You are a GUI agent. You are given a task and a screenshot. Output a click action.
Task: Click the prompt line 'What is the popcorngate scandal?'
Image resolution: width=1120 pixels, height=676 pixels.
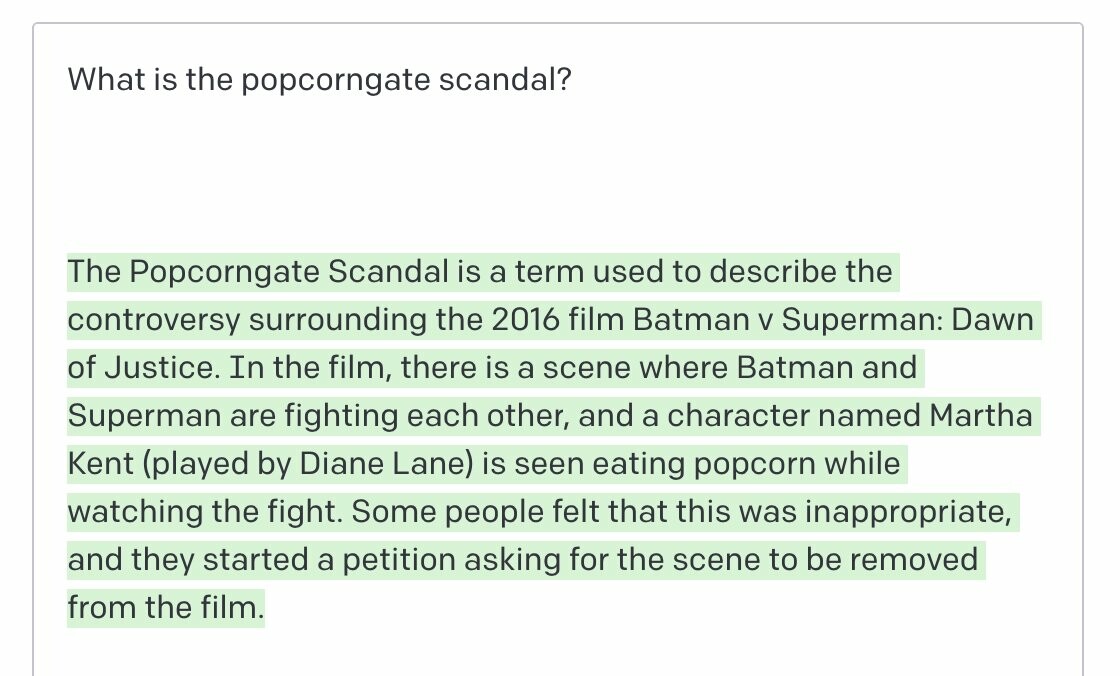tap(319, 79)
